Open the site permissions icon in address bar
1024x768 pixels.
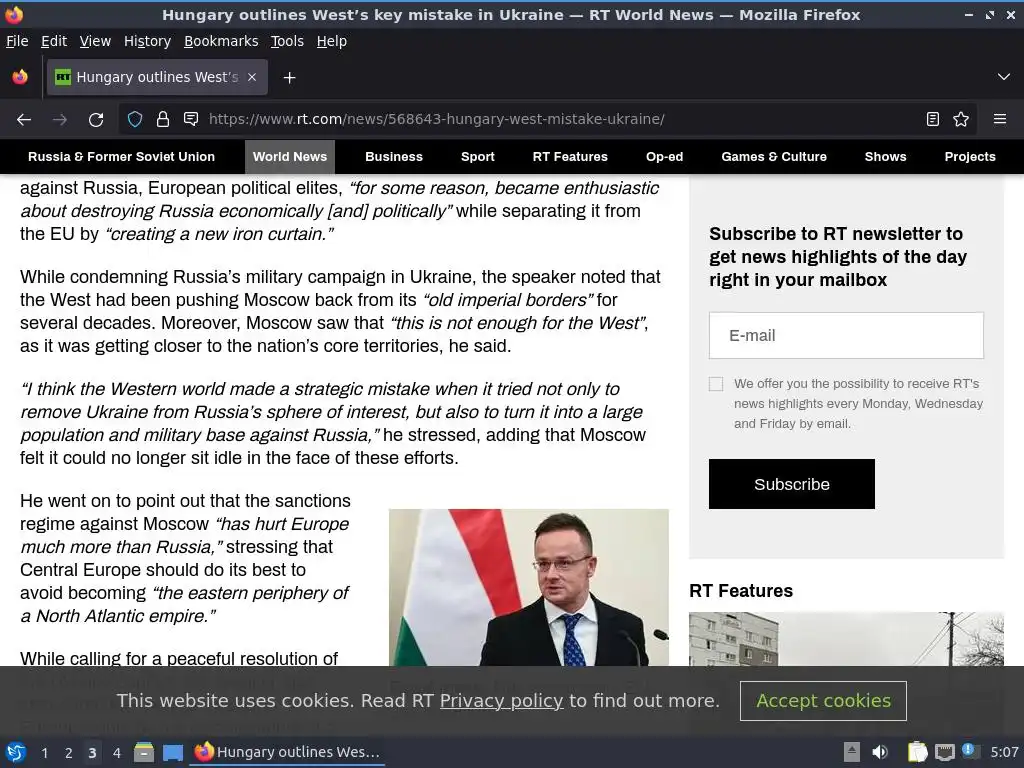tap(191, 120)
